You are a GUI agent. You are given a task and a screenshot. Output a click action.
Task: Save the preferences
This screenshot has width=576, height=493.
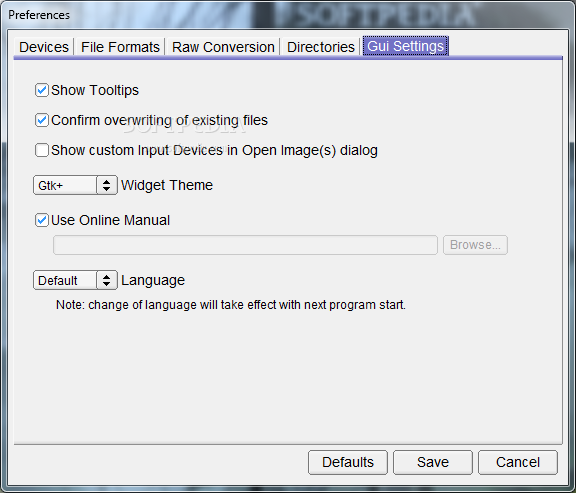(433, 462)
